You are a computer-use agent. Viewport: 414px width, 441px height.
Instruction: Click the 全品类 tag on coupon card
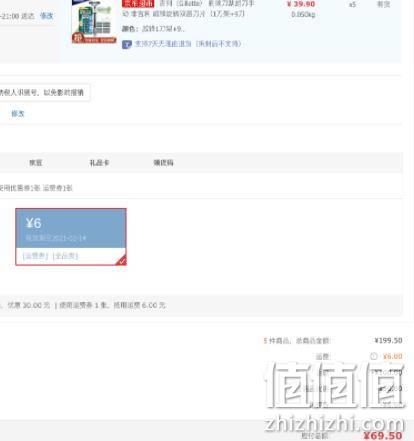(65, 256)
